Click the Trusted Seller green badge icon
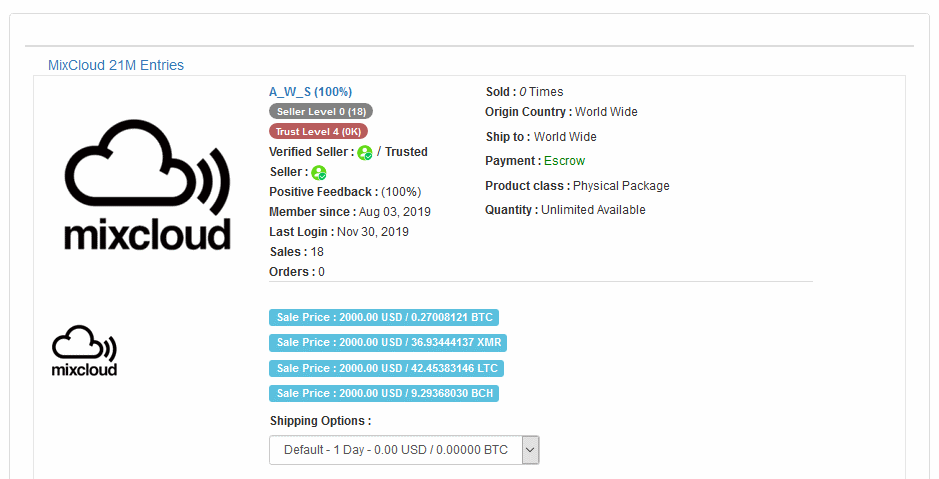The width and height of the screenshot is (939, 479). tap(318, 173)
